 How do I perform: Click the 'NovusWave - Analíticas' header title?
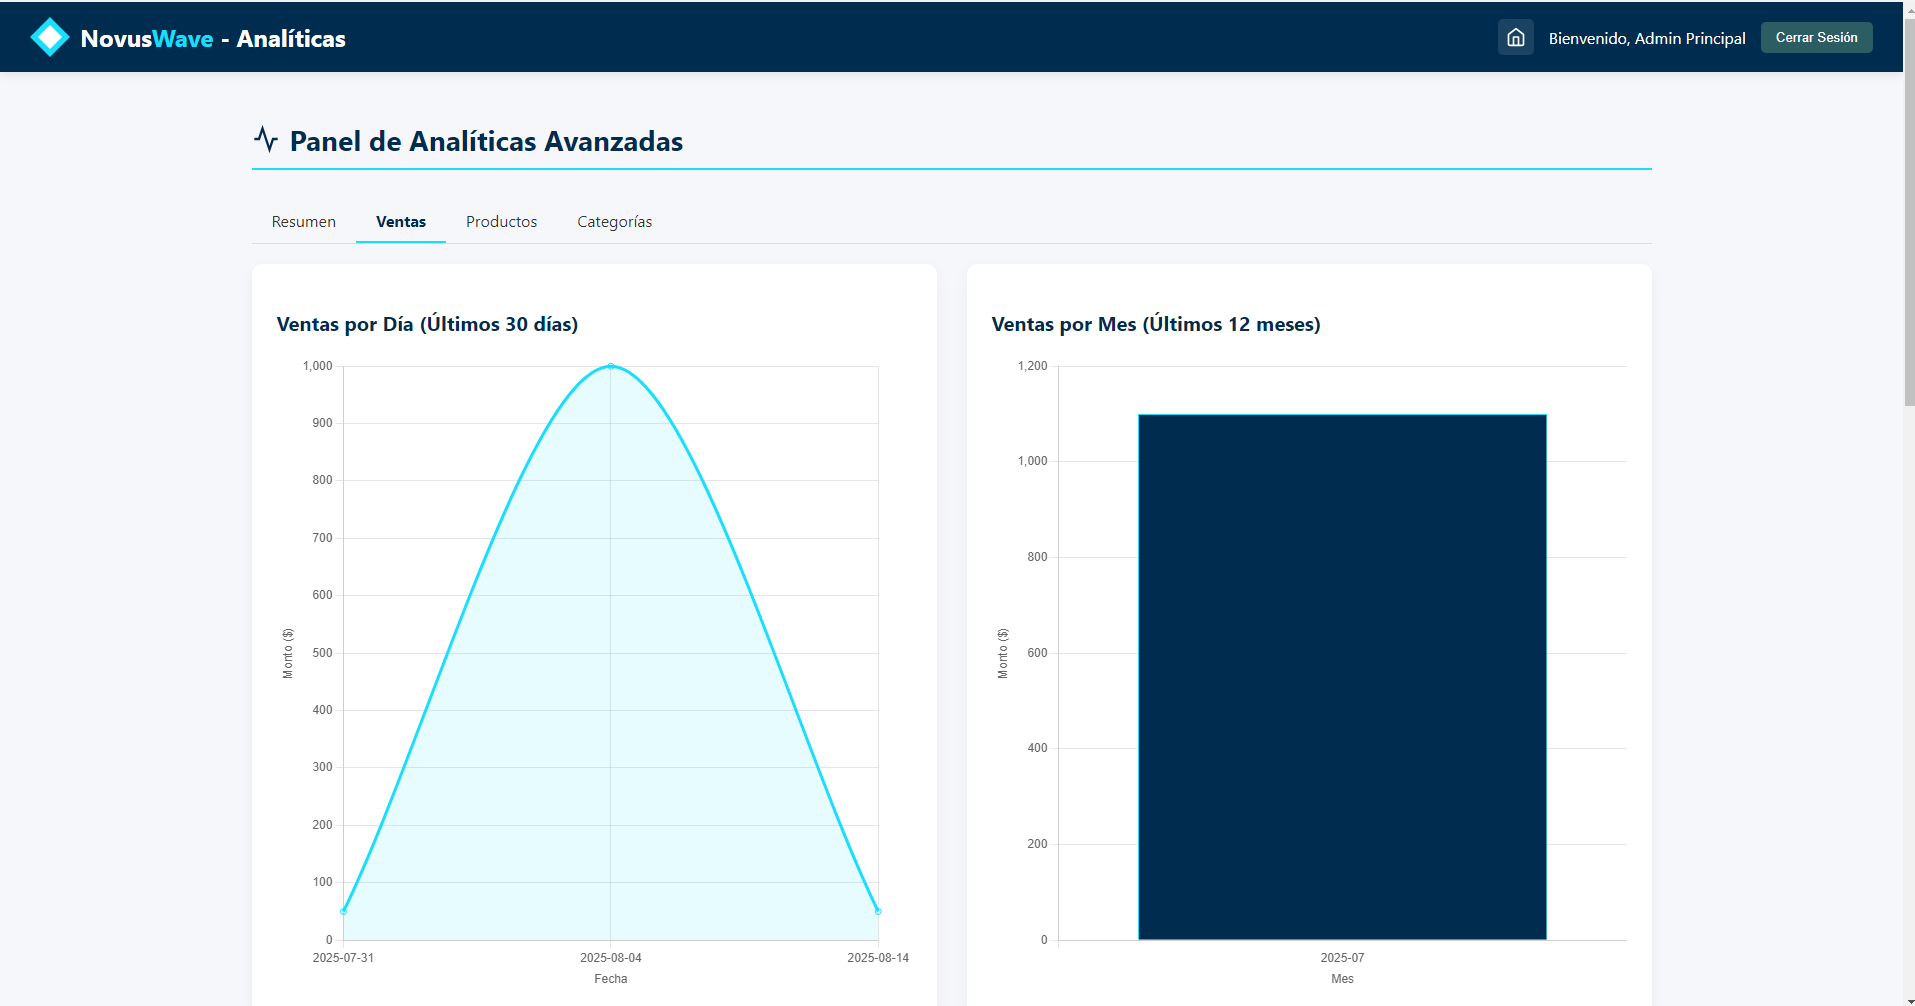click(213, 39)
